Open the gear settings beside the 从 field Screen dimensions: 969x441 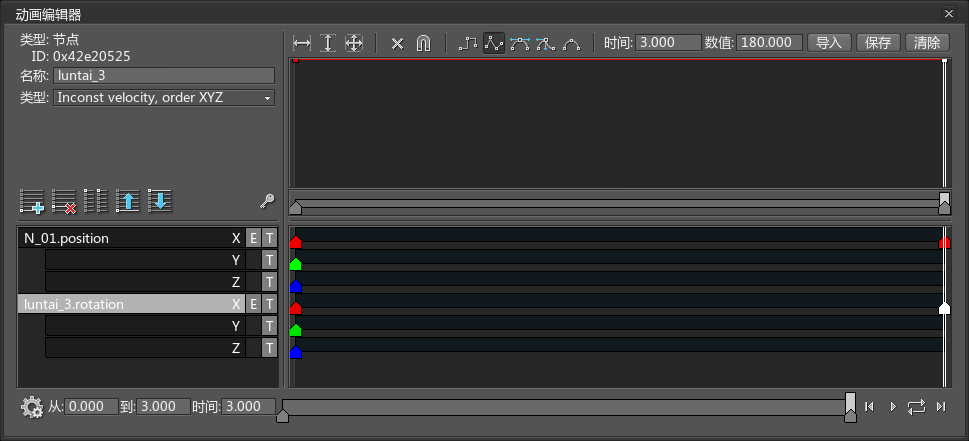pos(32,407)
